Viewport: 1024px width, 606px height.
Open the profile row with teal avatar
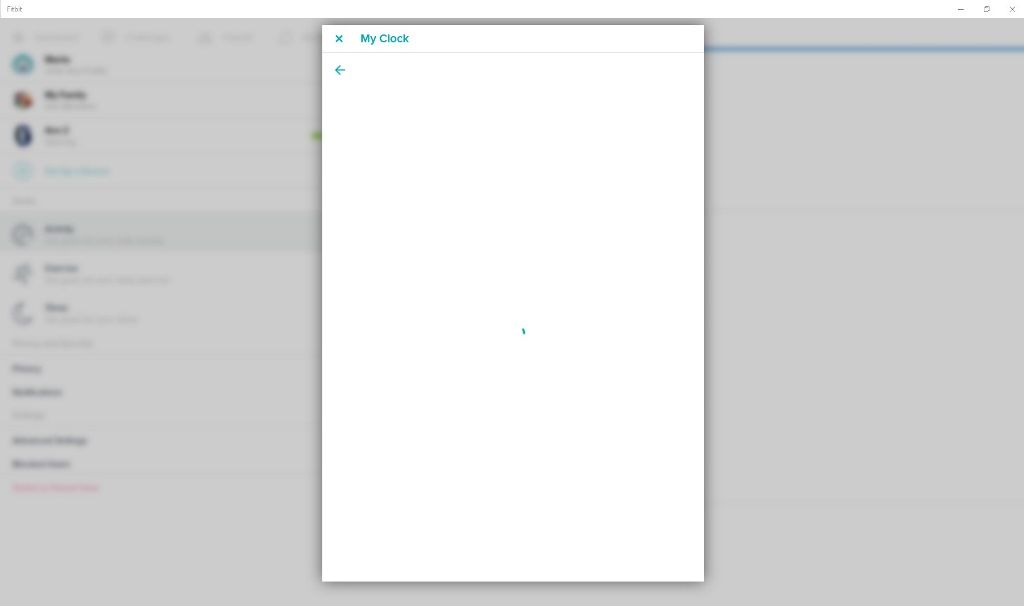(x=23, y=65)
